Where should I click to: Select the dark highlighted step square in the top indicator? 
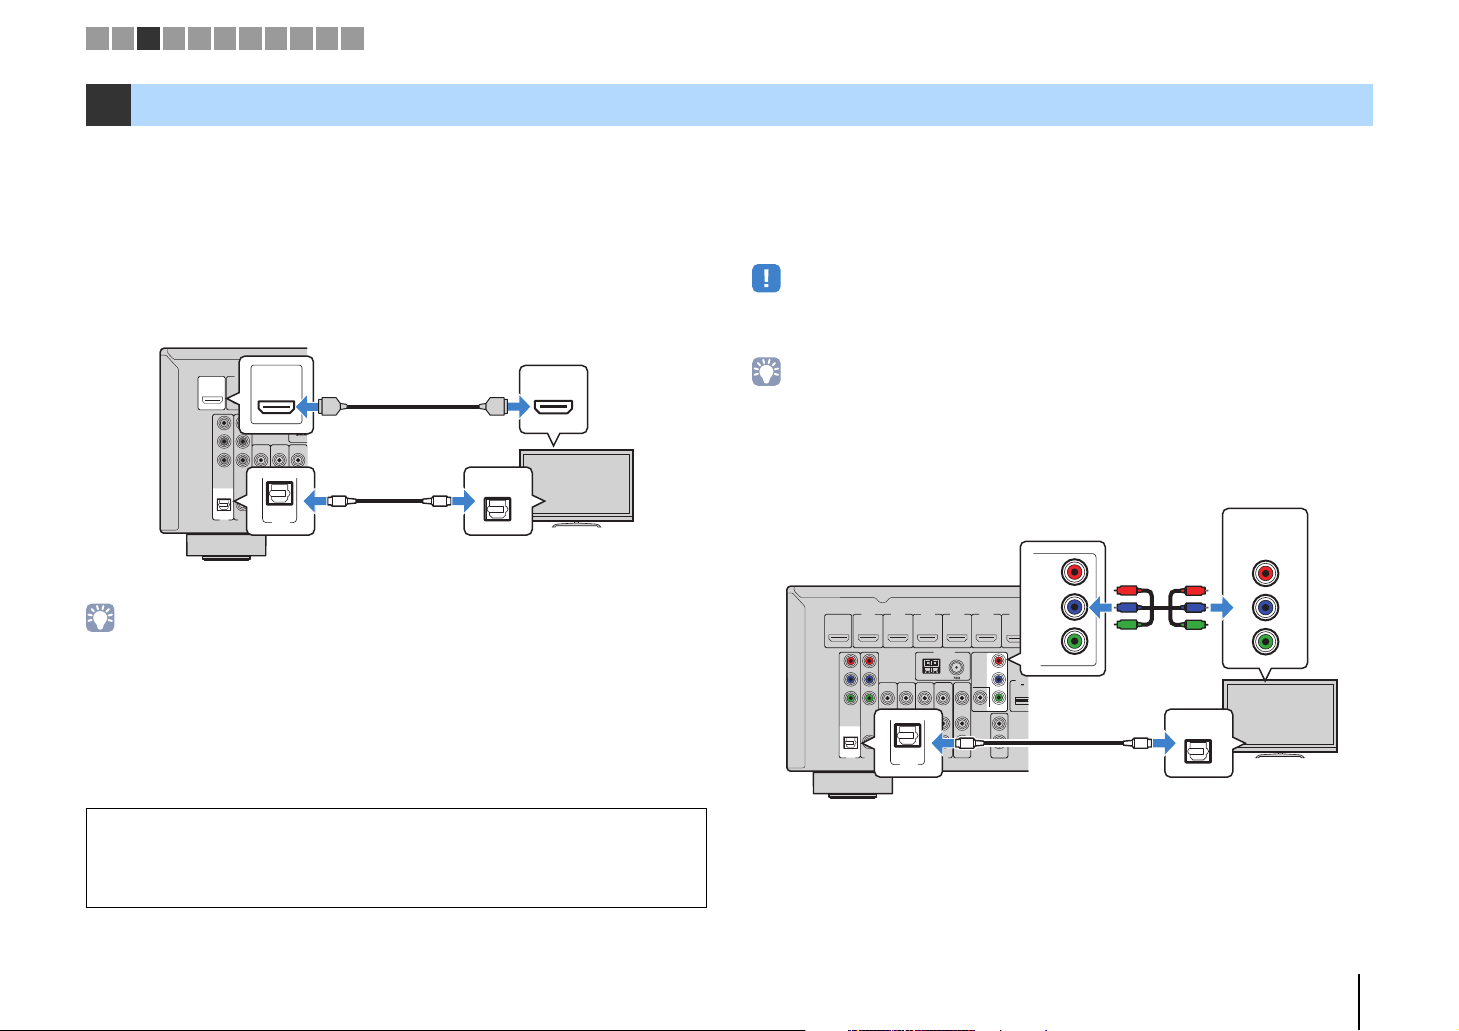[148, 39]
